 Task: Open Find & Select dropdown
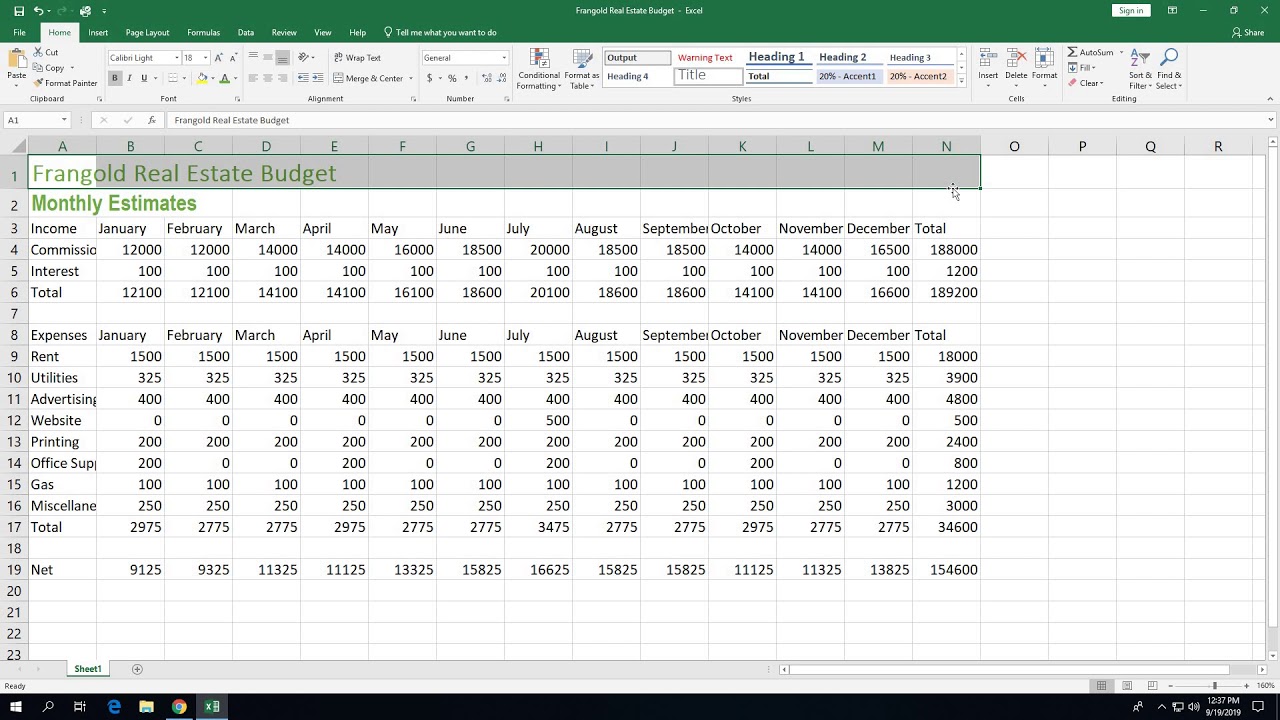1169,69
